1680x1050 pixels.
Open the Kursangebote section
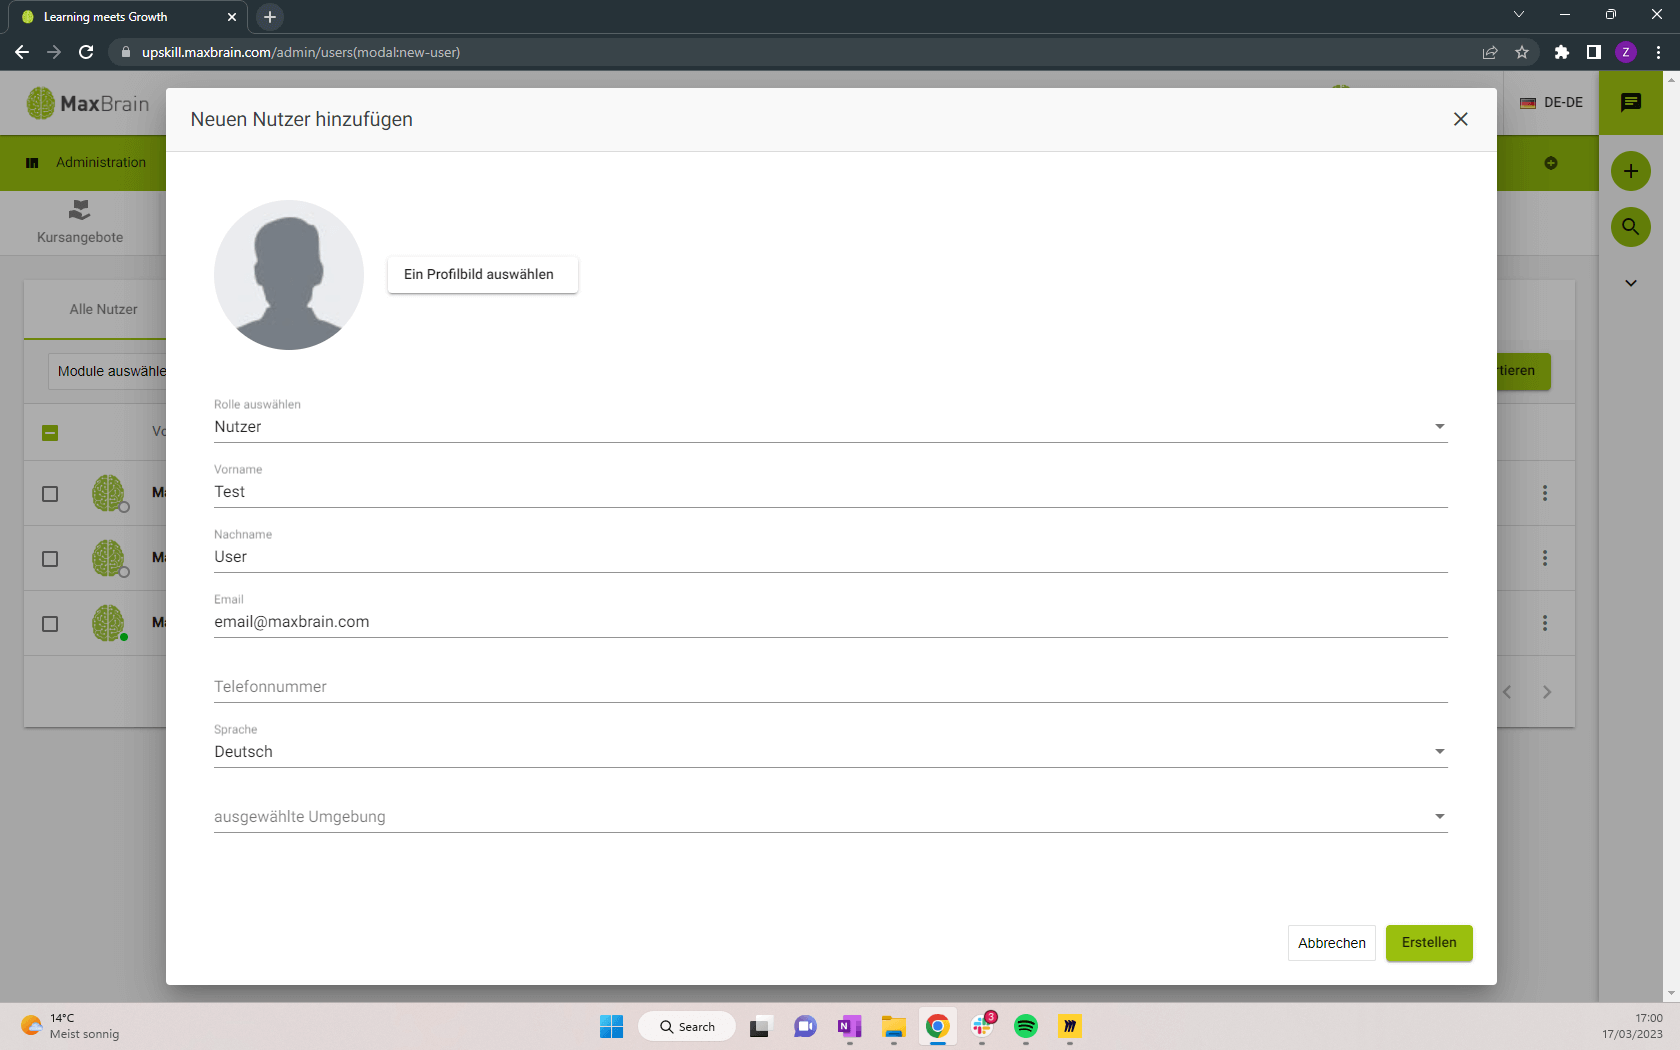click(x=80, y=222)
